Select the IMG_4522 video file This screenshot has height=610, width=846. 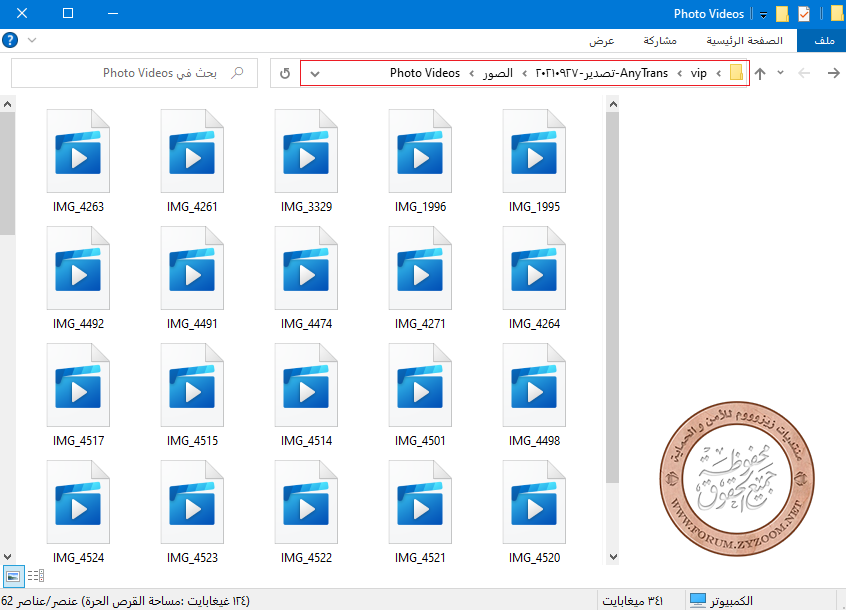click(x=306, y=512)
